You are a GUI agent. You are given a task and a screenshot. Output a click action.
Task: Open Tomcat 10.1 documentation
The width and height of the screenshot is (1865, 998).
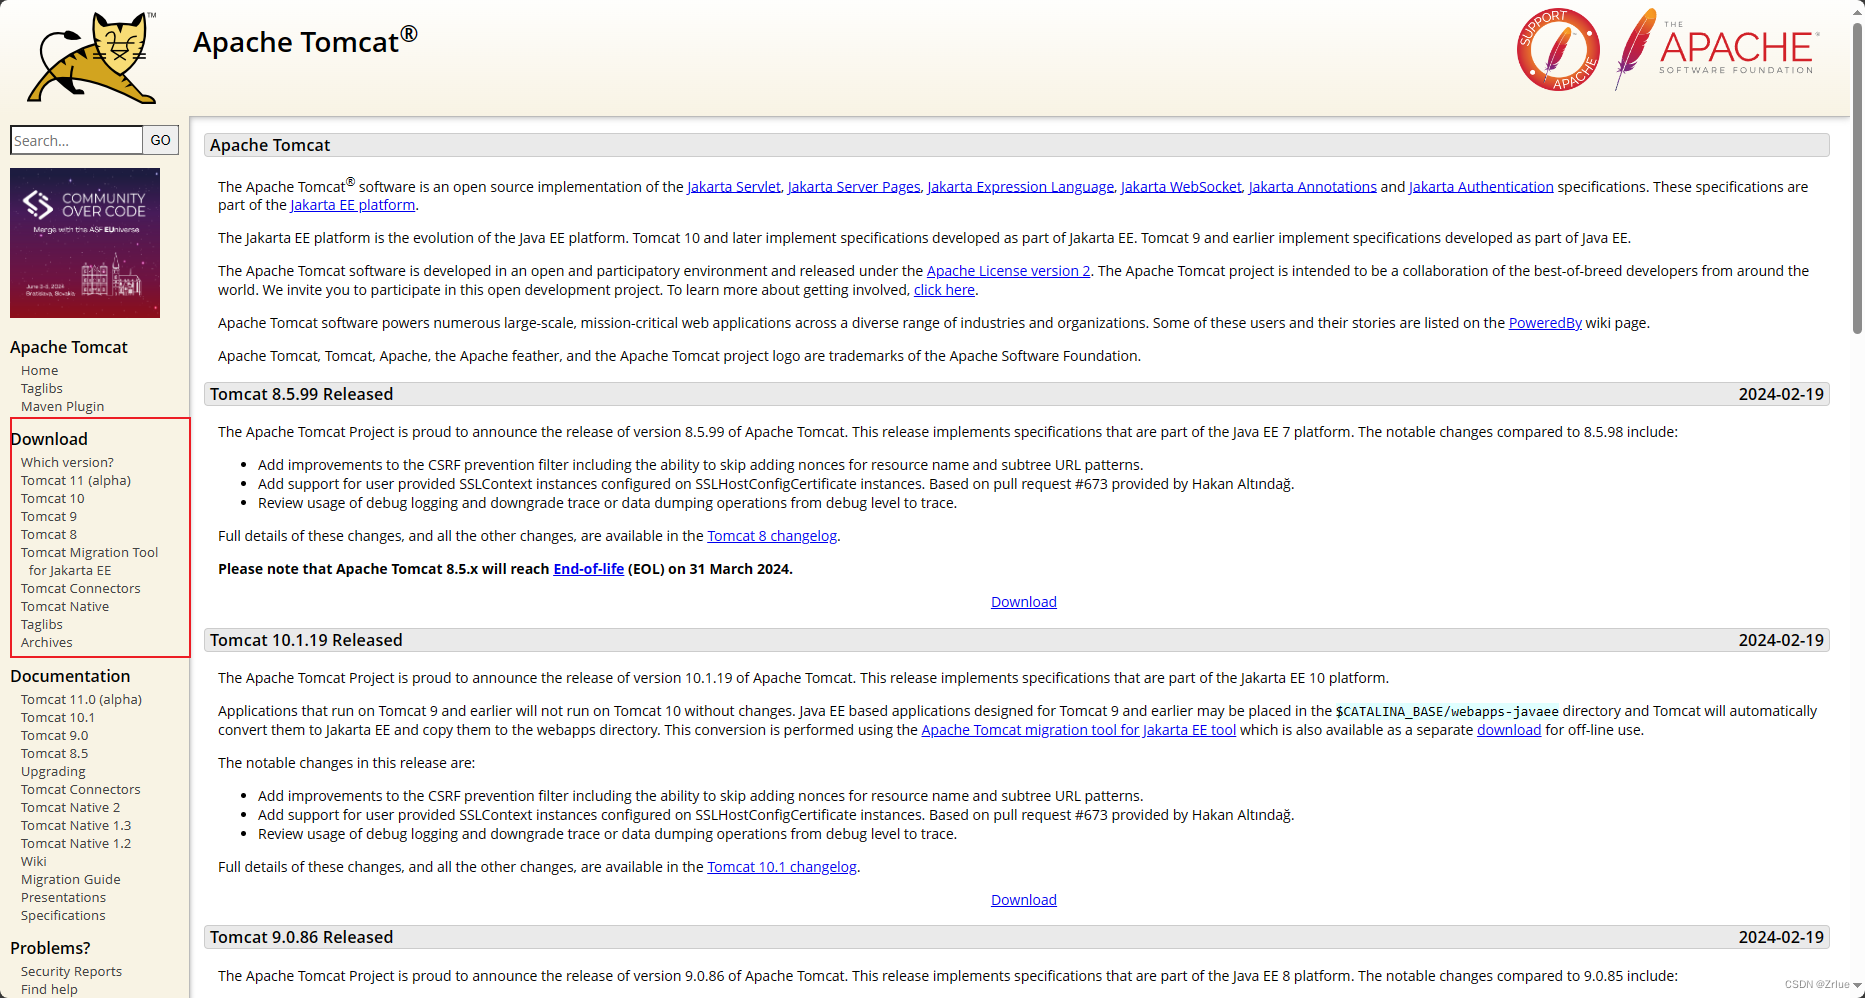[58, 718]
